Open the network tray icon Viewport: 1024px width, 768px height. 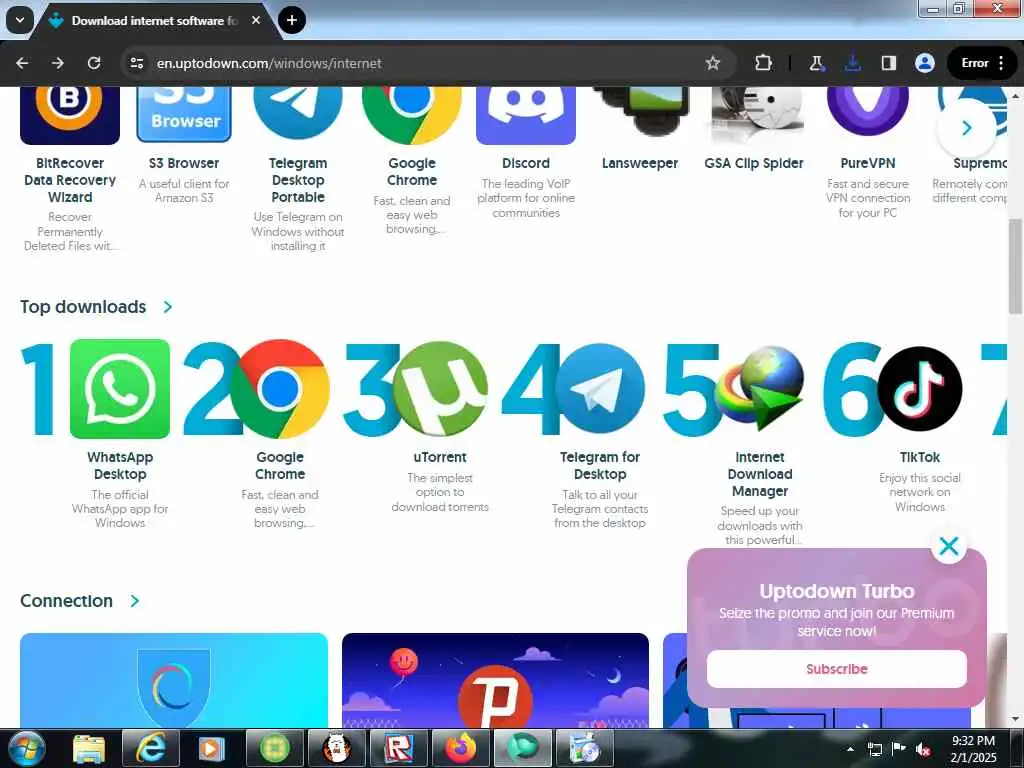(x=874, y=749)
